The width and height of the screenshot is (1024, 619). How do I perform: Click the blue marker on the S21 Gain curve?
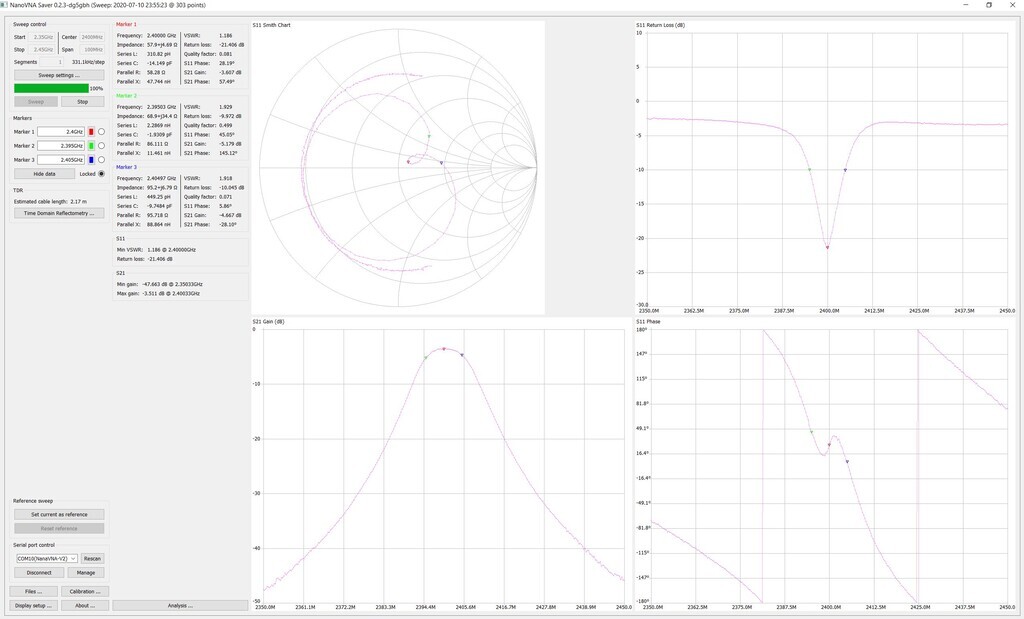[462, 355]
